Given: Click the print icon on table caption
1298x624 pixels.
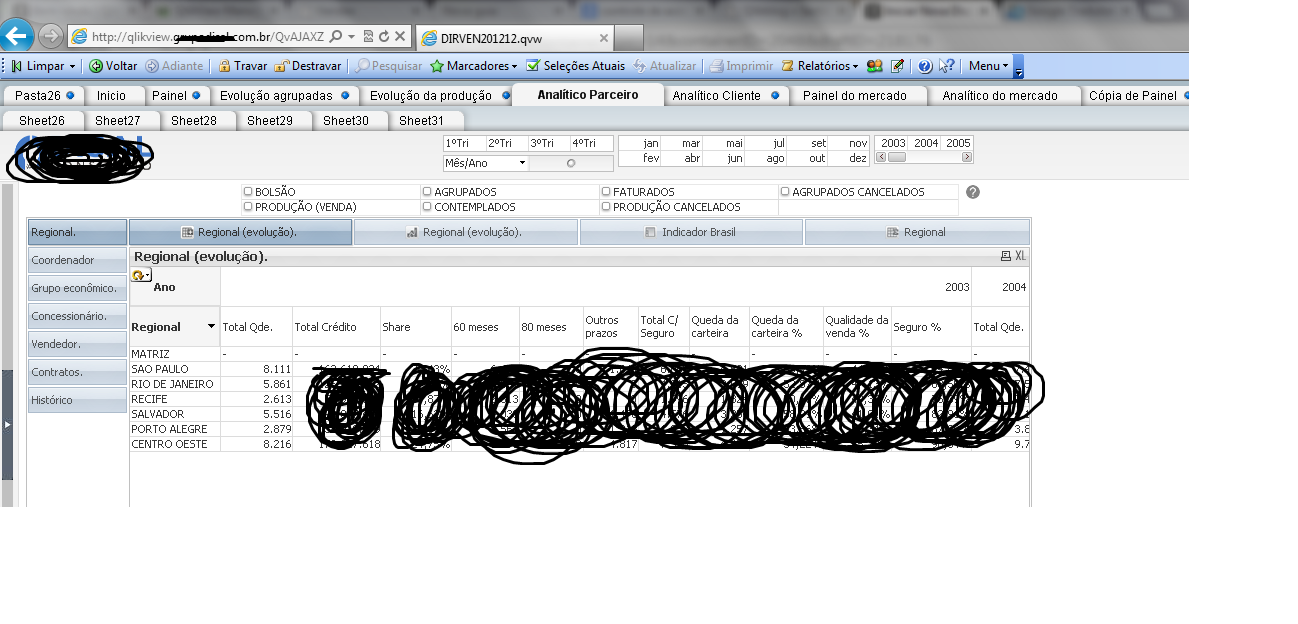Looking at the screenshot, I should point(1006,257).
